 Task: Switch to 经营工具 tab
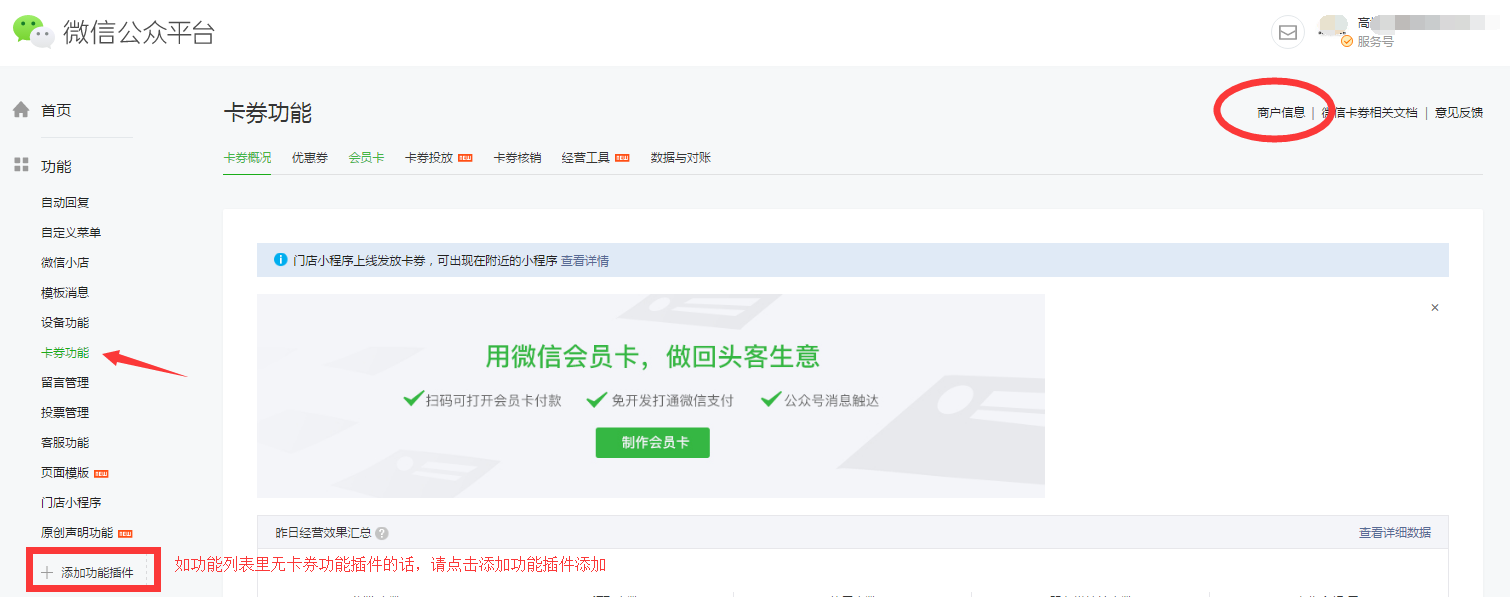[x=586, y=158]
